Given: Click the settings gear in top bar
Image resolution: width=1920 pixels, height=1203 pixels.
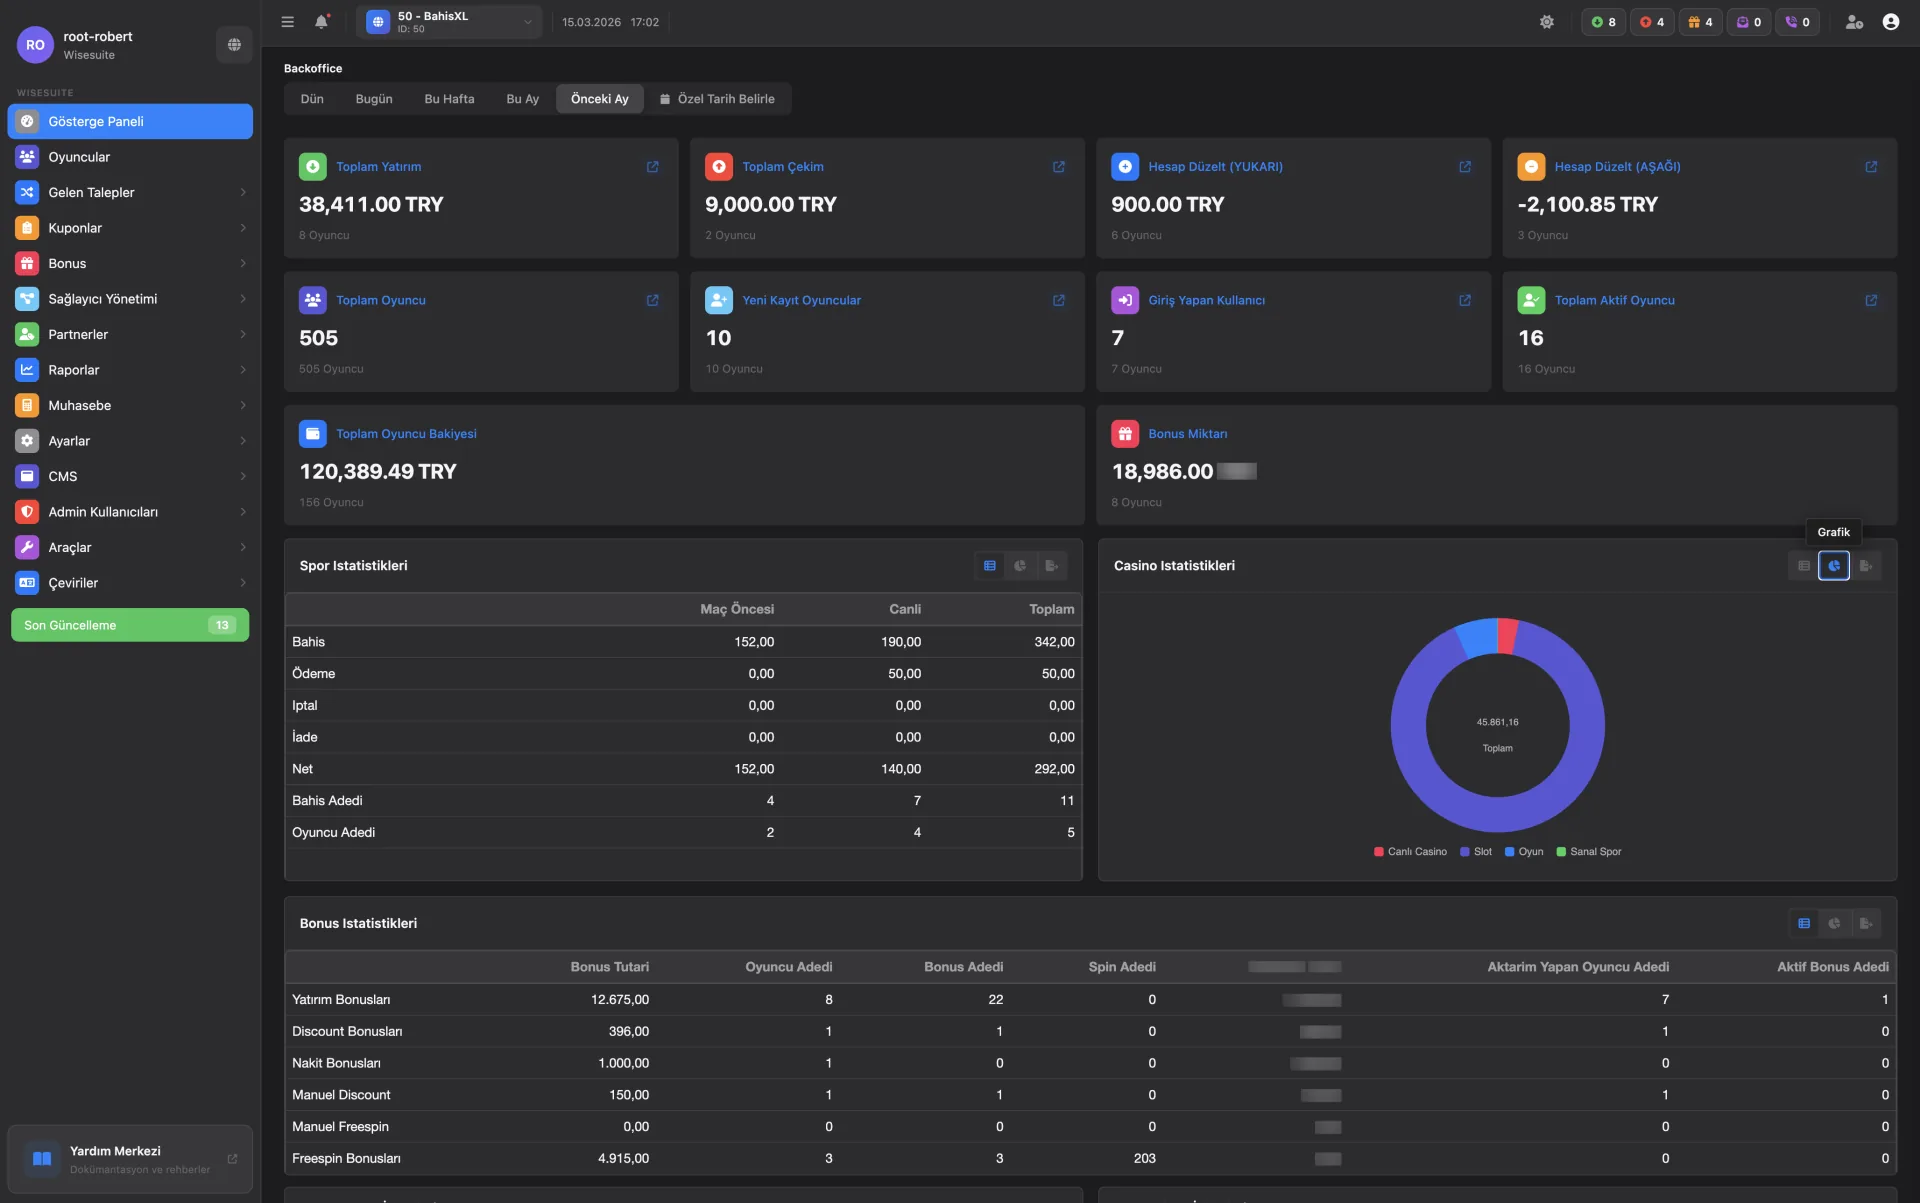Looking at the screenshot, I should point(1547,21).
